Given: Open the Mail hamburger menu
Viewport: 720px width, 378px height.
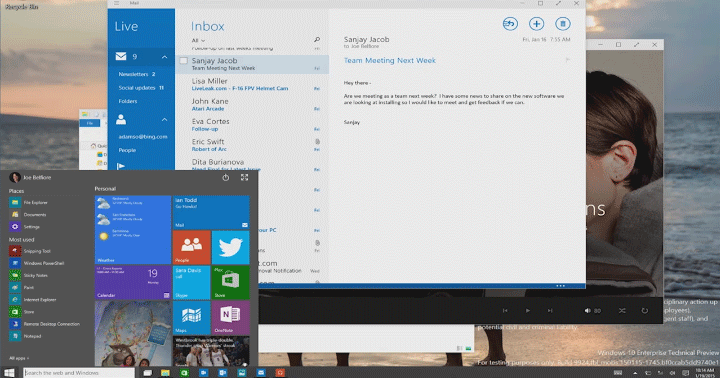Looking at the screenshot, I should point(117,3).
